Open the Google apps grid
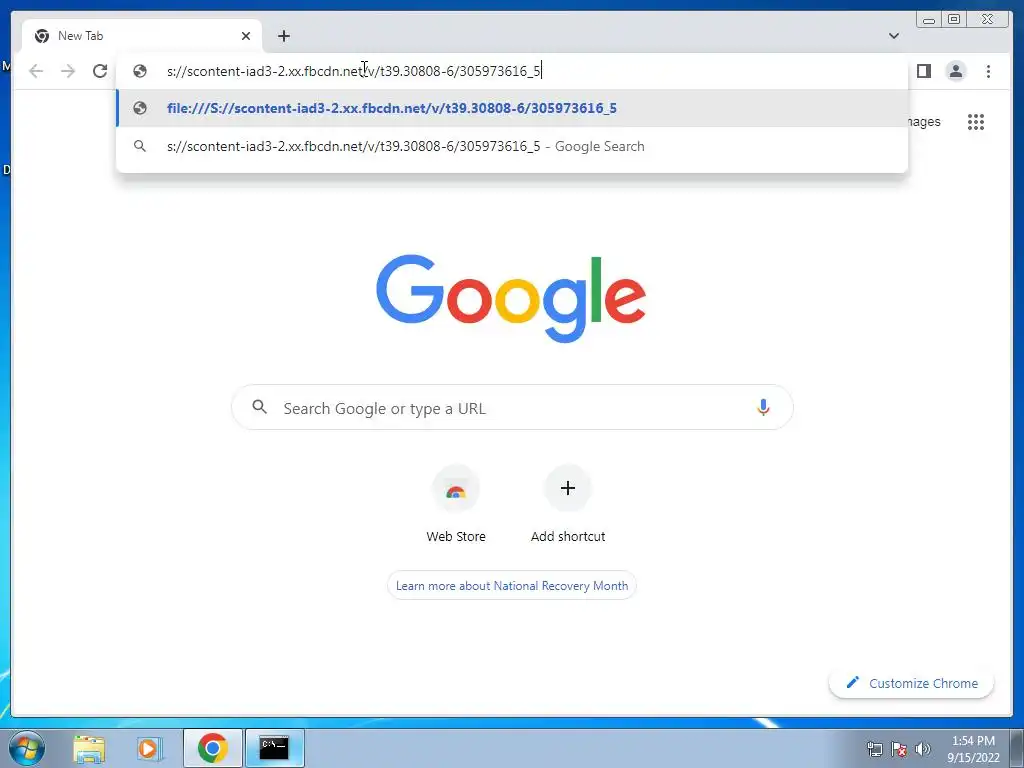This screenshot has width=1024, height=768. [x=976, y=122]
